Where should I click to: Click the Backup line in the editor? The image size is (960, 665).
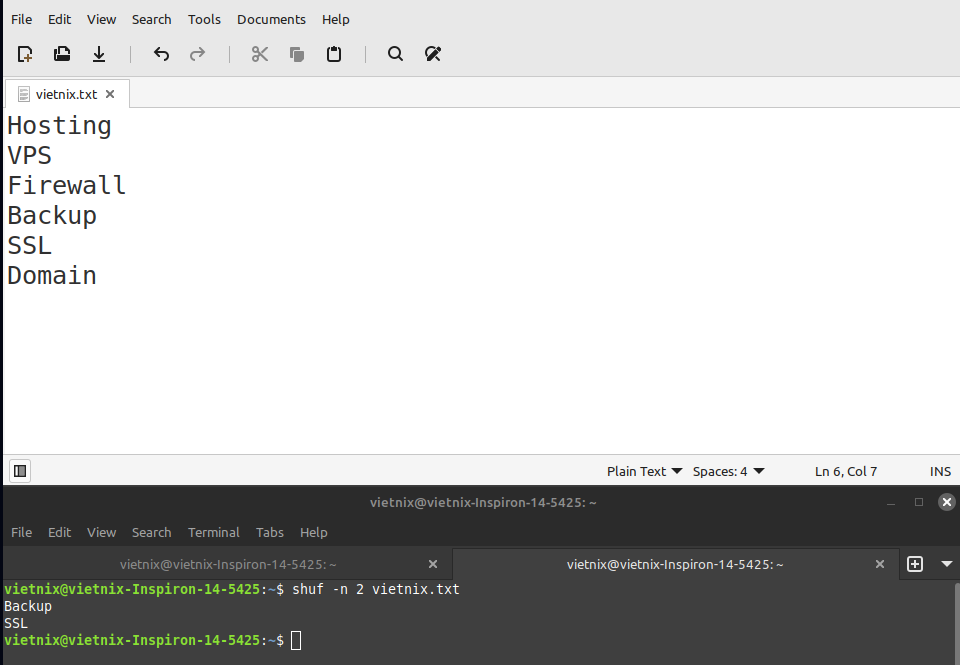52,216
